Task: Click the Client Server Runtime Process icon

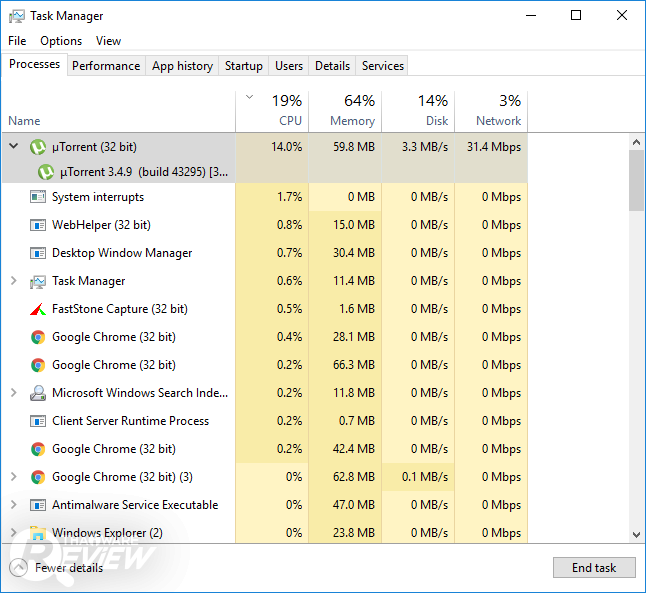Action: [x=38, y=421]
